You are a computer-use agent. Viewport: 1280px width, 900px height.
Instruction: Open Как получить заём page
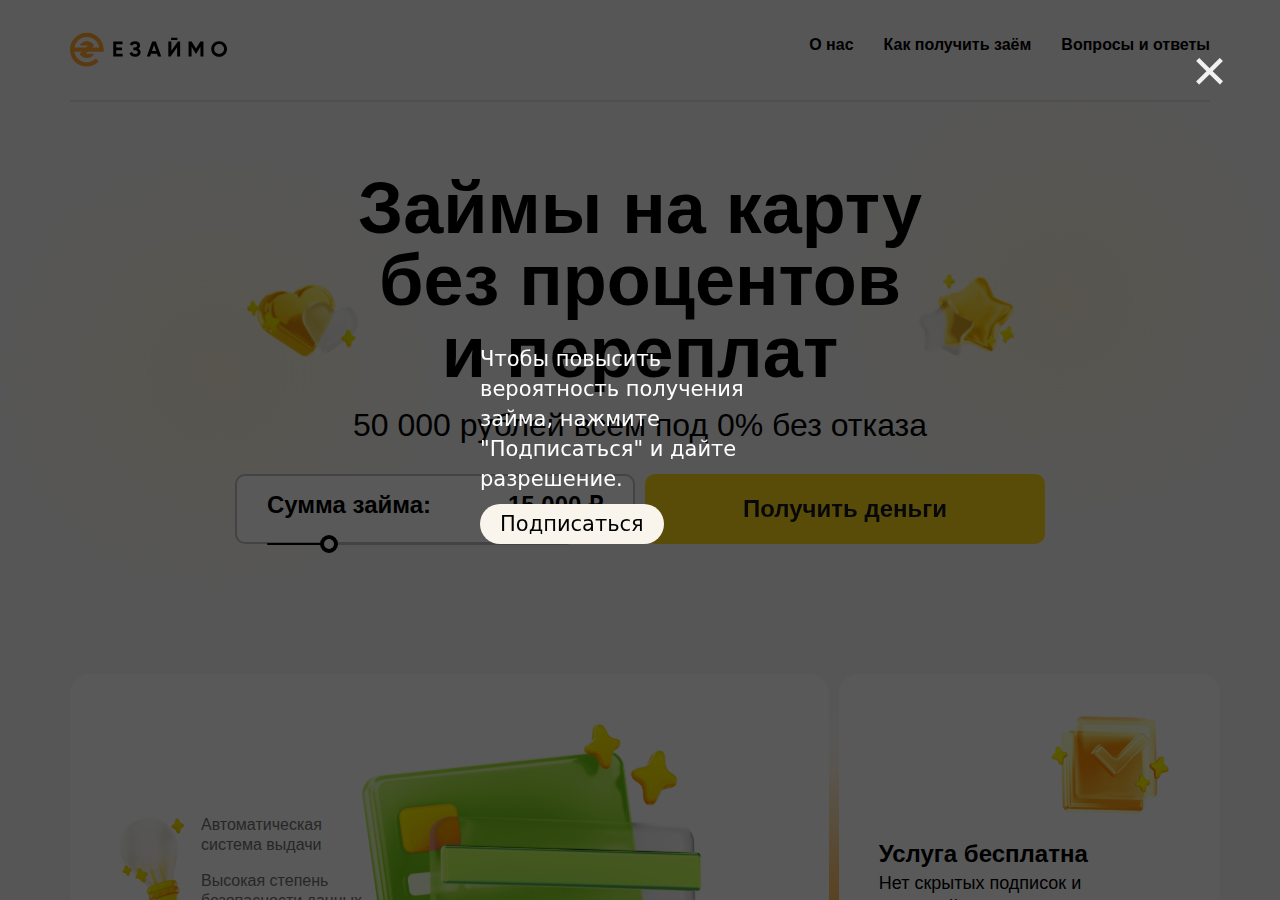coord(957,45)
